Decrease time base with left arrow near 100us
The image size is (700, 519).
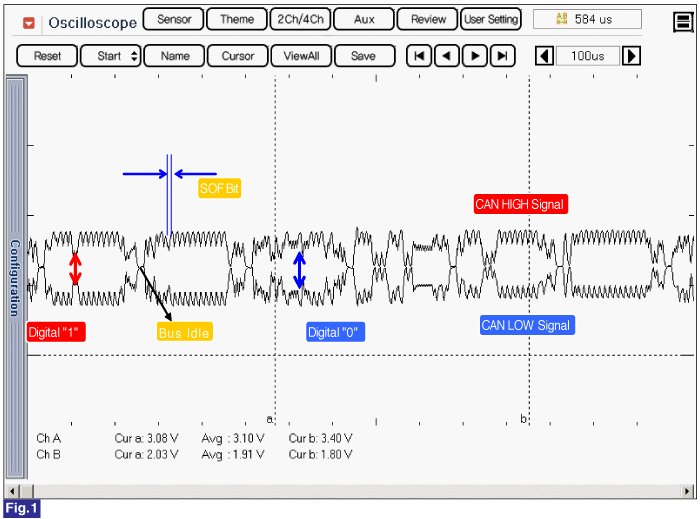pyautogui.click(x=544, y=56)
